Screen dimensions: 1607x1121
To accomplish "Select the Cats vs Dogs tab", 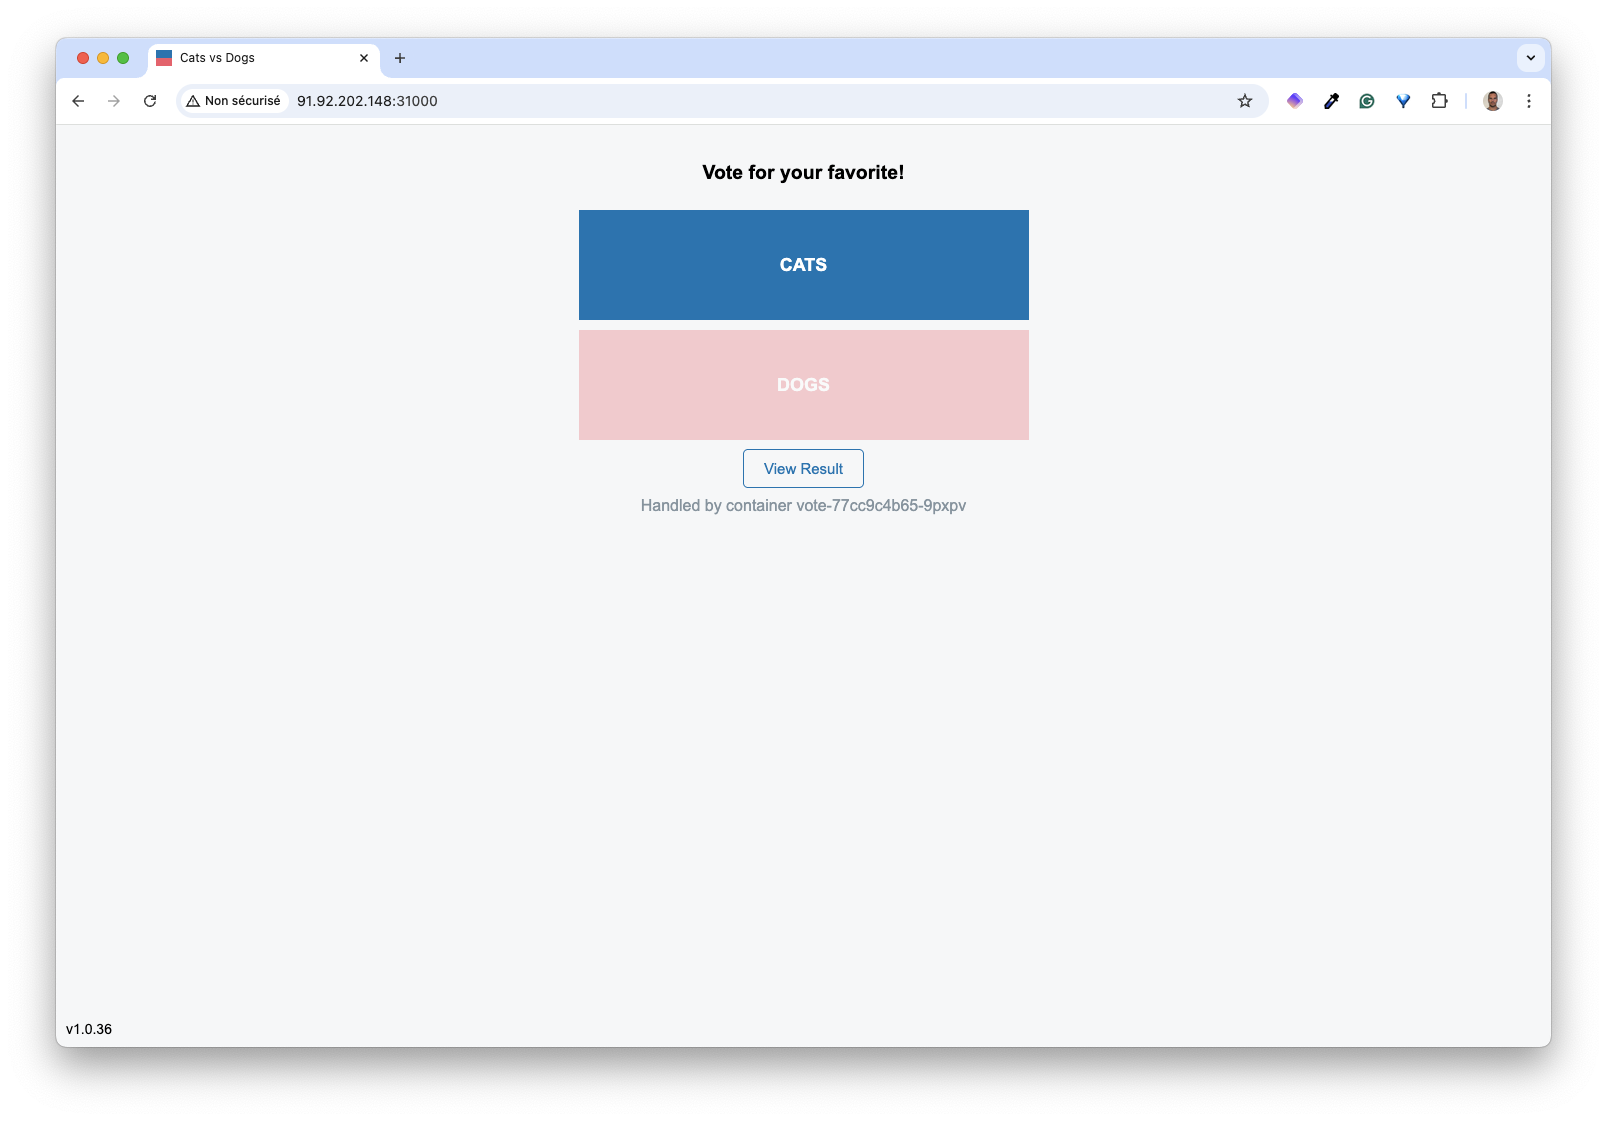I will click(x=250, y=58).
